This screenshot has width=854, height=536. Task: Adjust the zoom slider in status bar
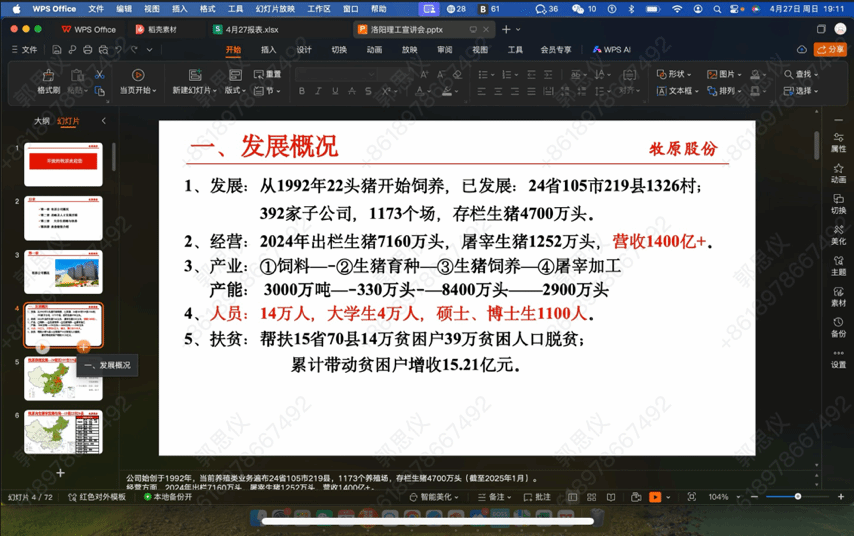pyautogui.click(x=797, y=497)
